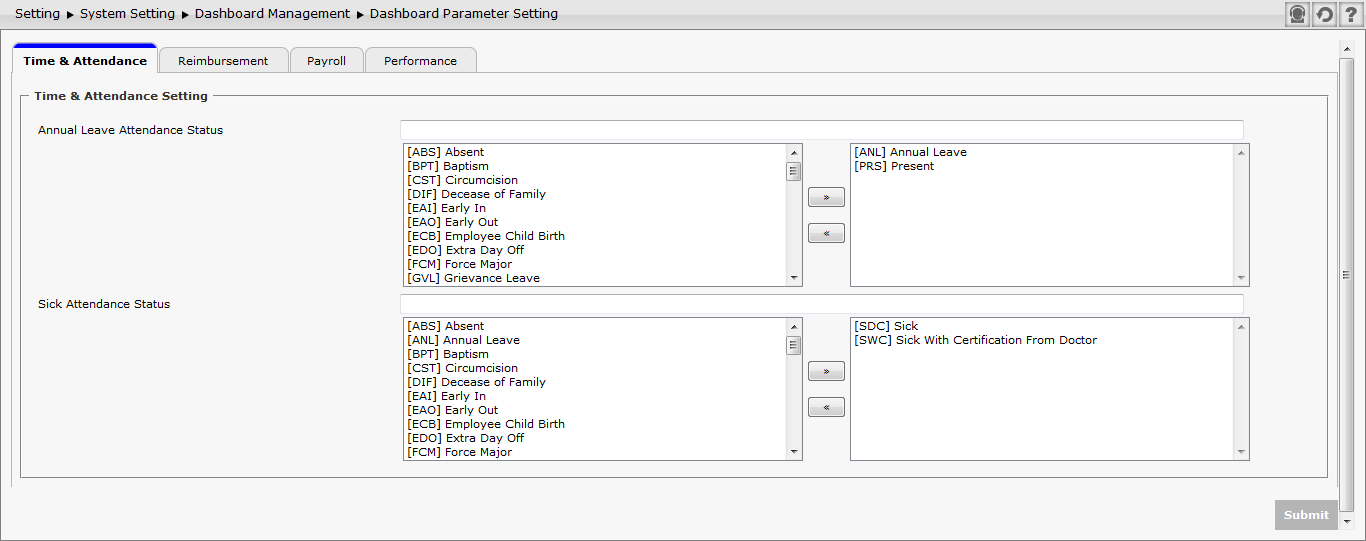The image size is (1366, 541).
Task: Select [GVL] Grievance Leave in the list
Action: [473, 279]
